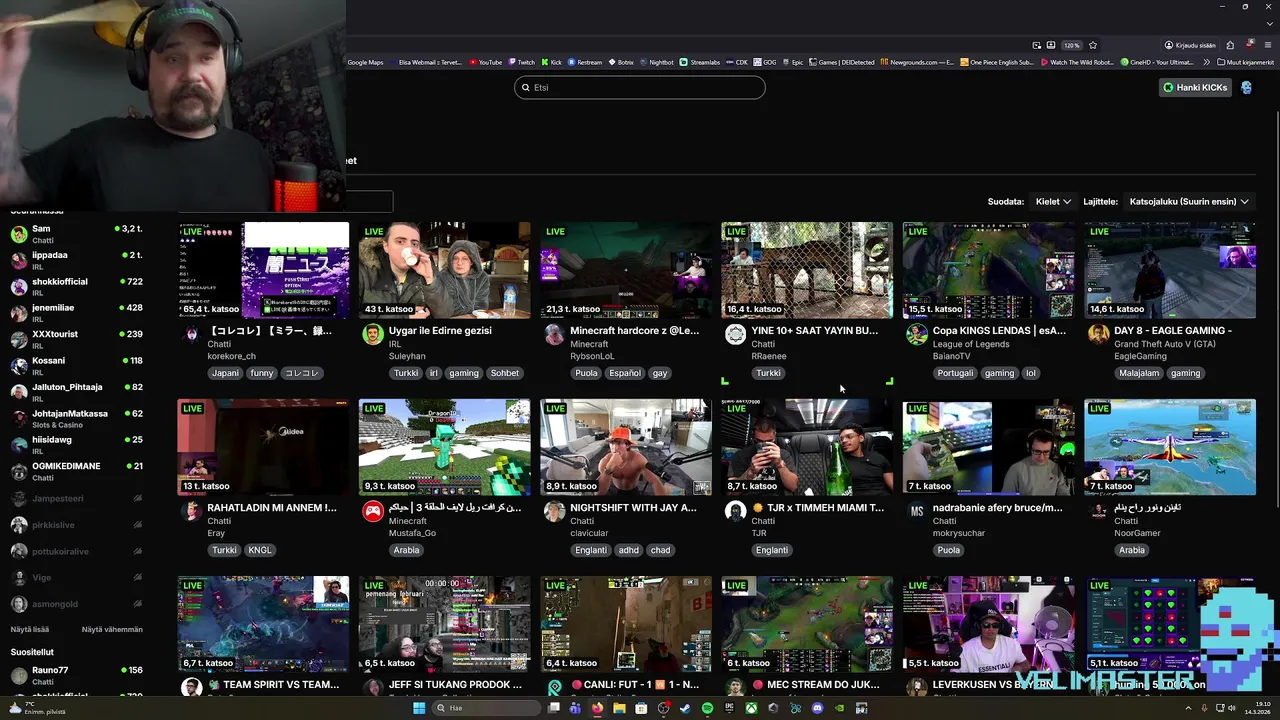Open YINE 10+ SAAT YAYIN stream thumbnail

coord(807,270)
